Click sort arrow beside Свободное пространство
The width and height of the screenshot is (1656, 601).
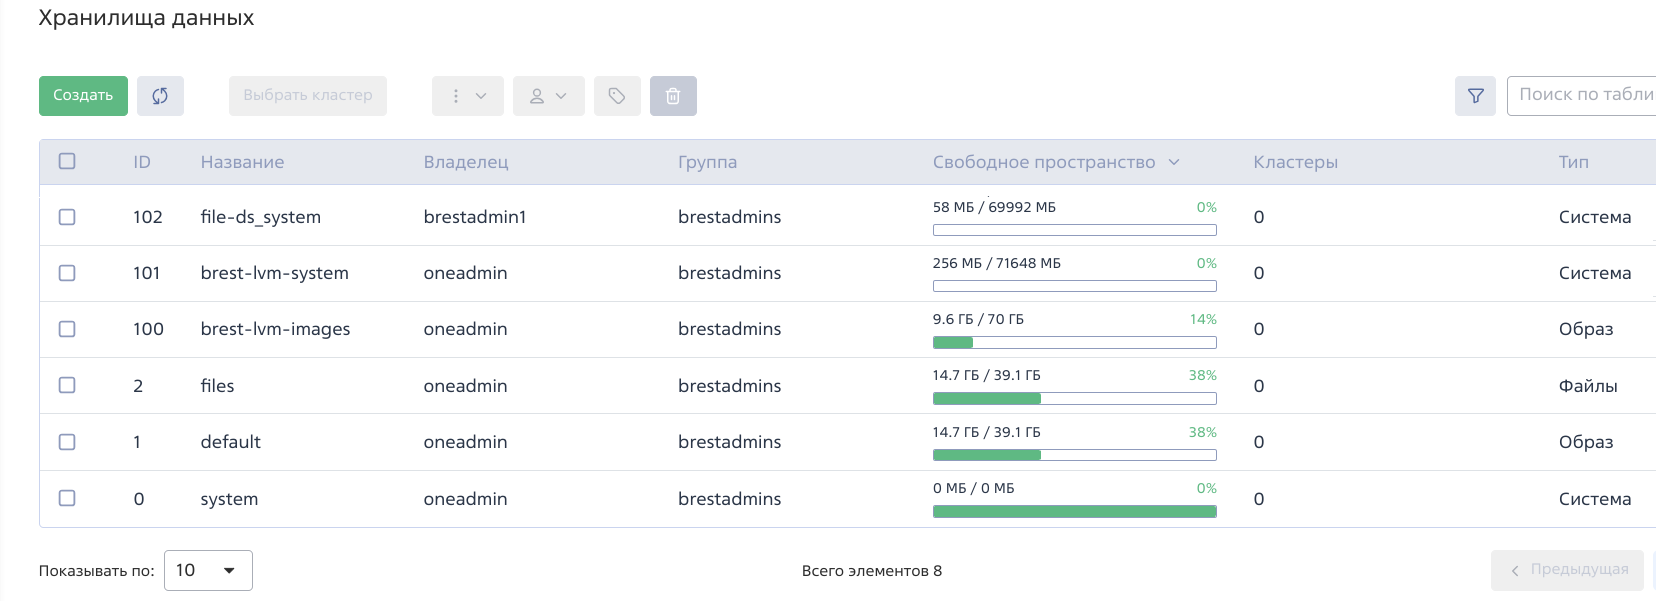(1174, 162)
